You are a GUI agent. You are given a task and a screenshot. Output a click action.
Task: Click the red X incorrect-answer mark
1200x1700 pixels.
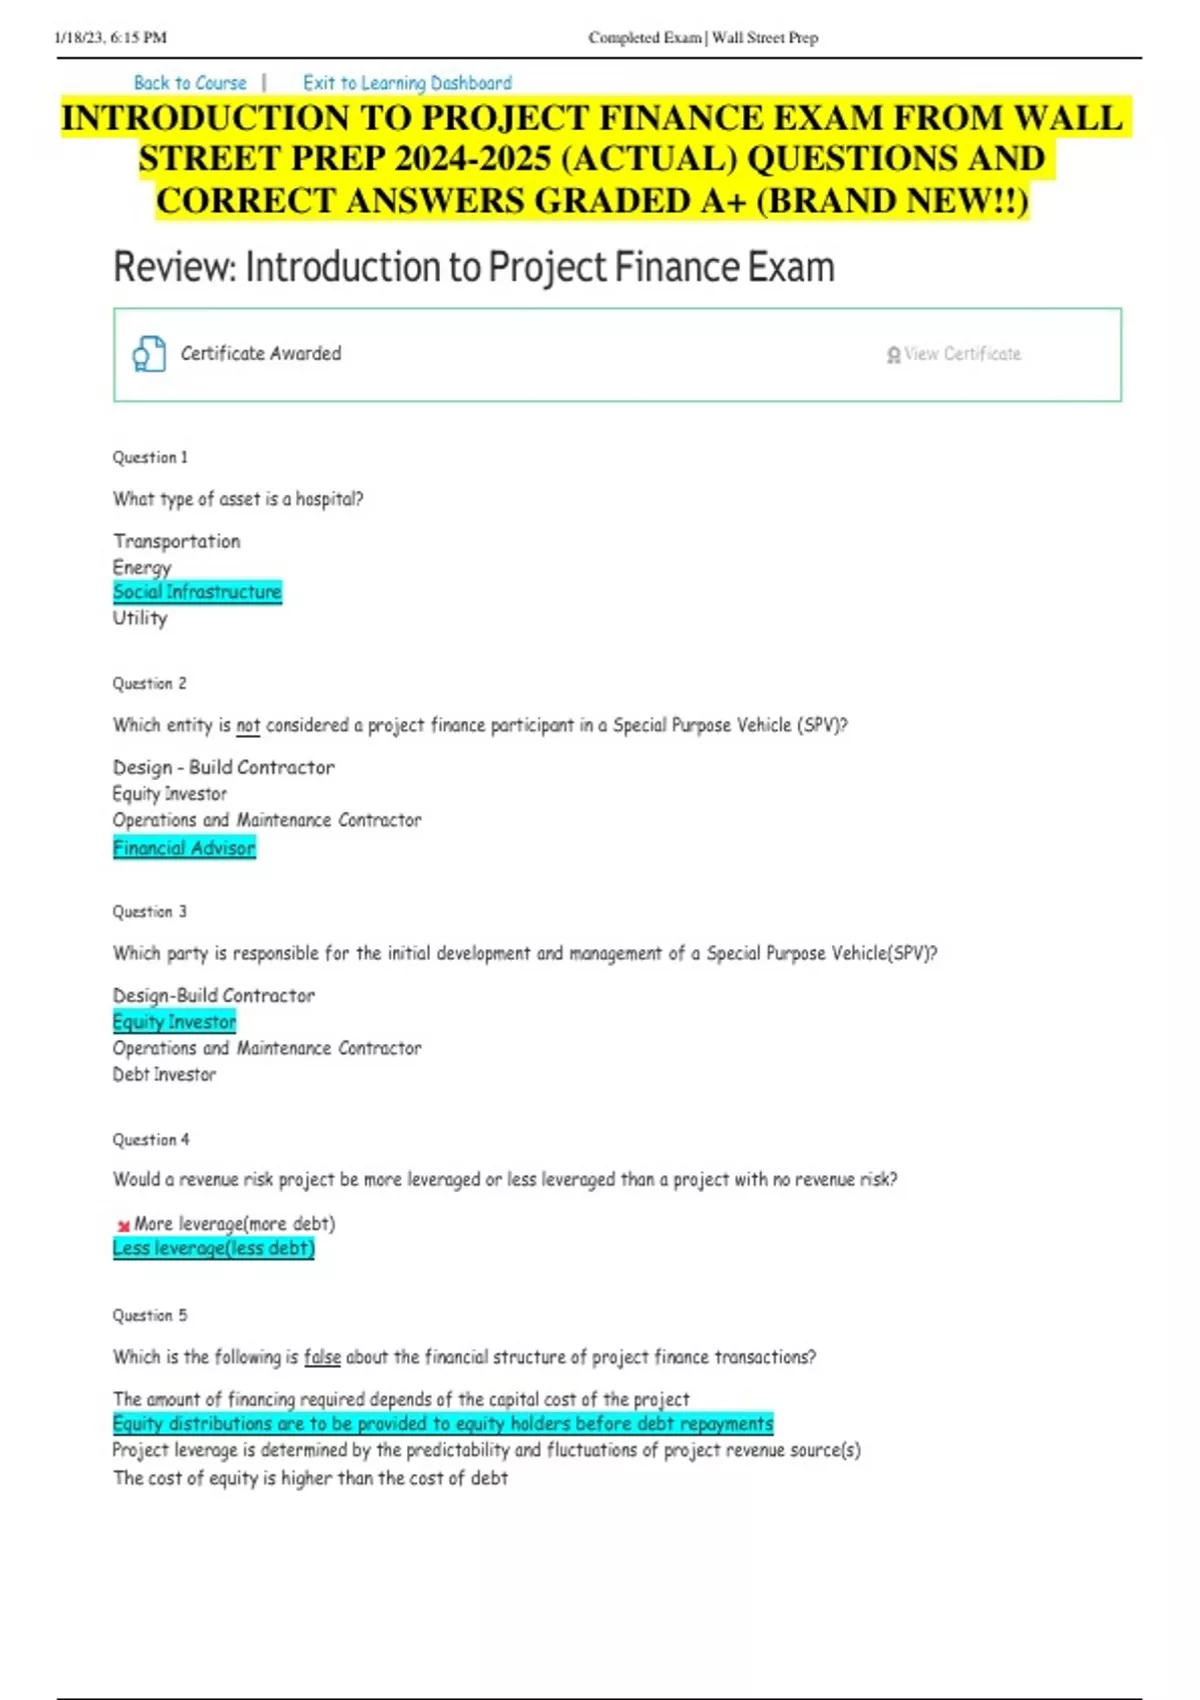click(x=123, y=1225)
